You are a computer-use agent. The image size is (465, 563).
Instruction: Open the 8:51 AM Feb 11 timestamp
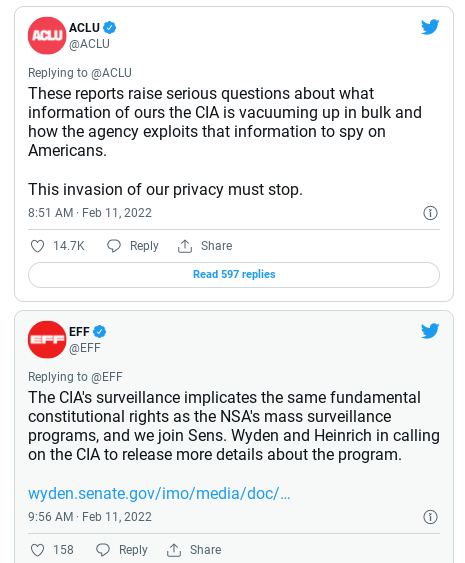(x=90, y=213)
